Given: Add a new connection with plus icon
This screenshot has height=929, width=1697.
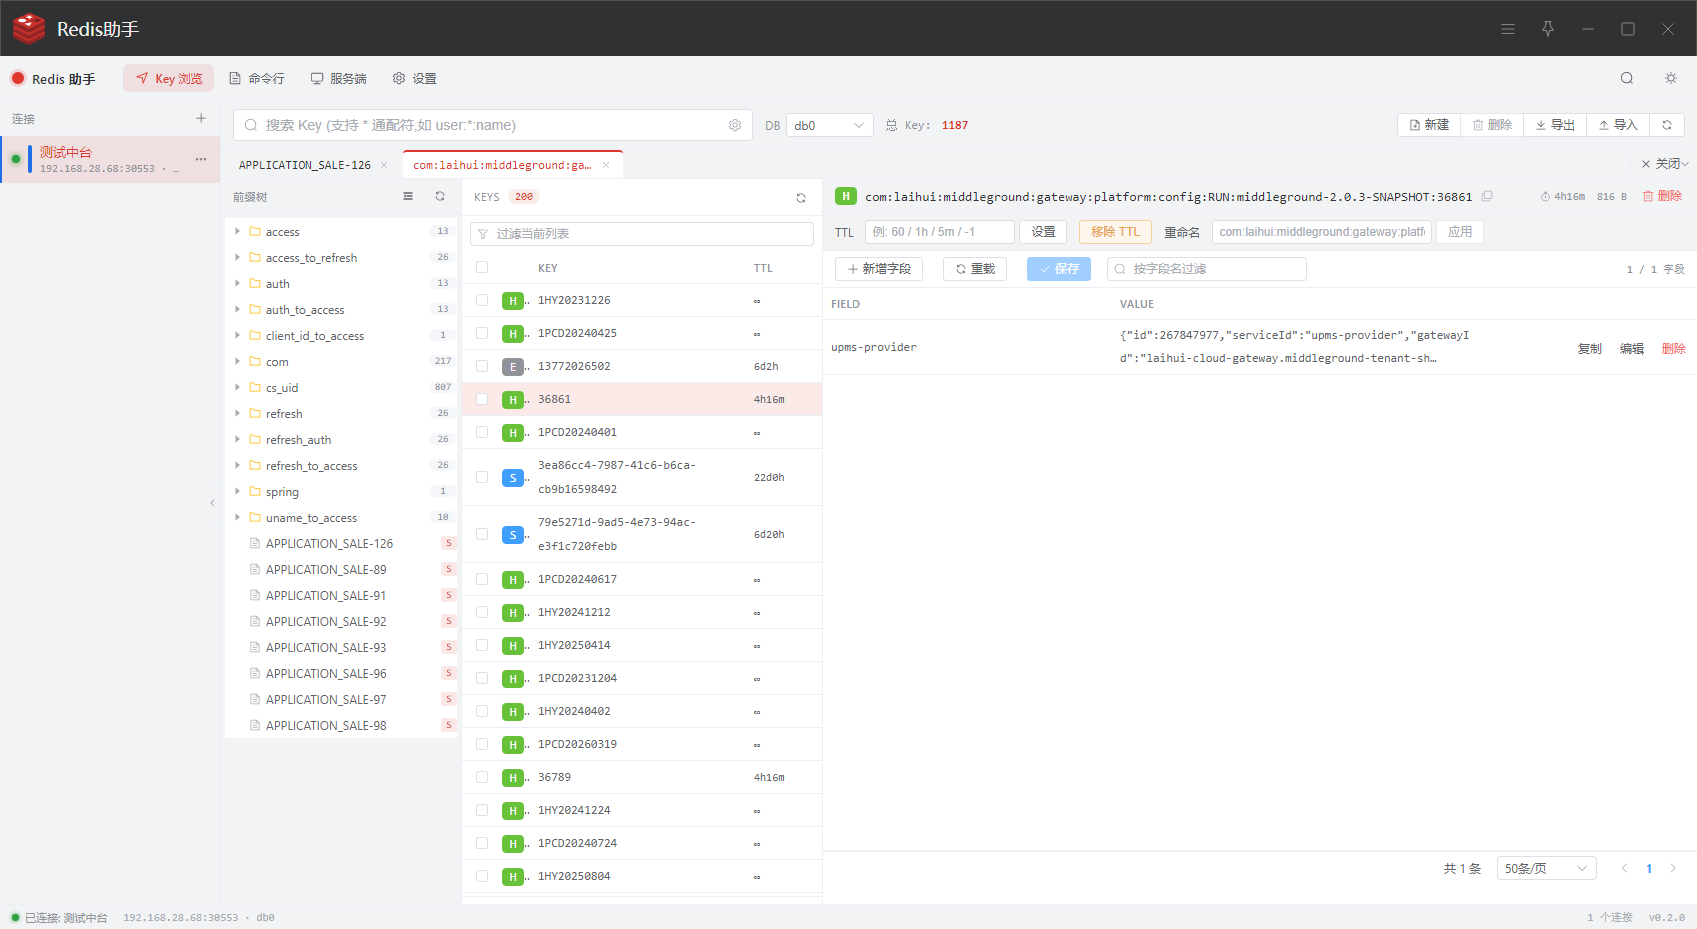Looking at the screenshot, I should pyautogui.click(x=201, y=118).
